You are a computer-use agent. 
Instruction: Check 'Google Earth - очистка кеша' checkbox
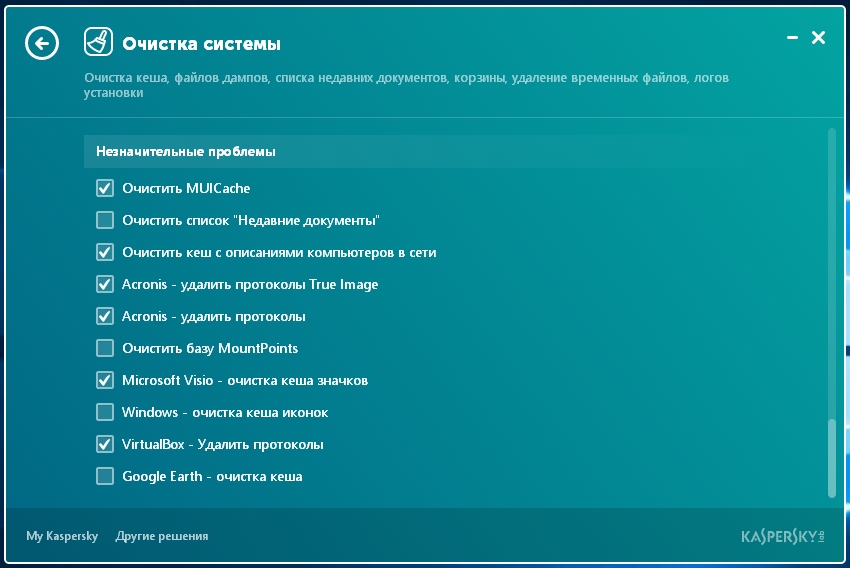pyautogui.click(x=105, y=476)
